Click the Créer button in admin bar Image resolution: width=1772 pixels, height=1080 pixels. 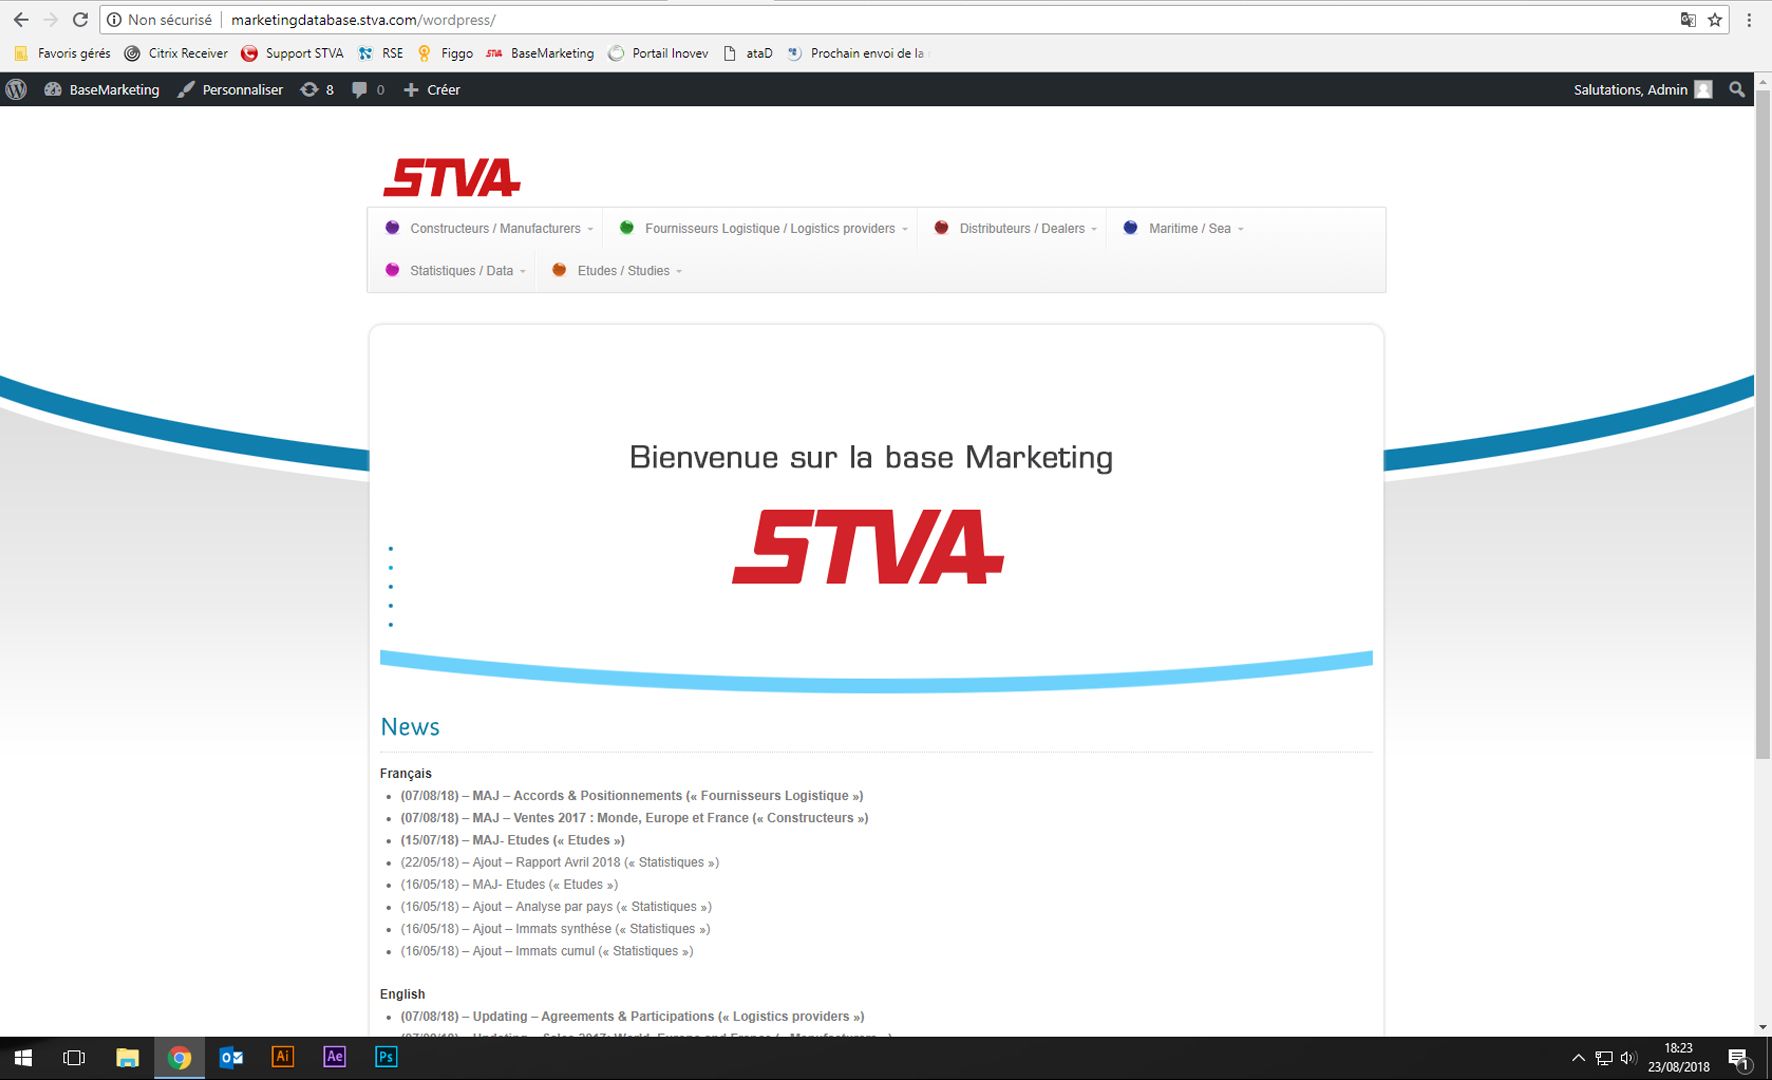pyautogui.click(x=432, y=89)
